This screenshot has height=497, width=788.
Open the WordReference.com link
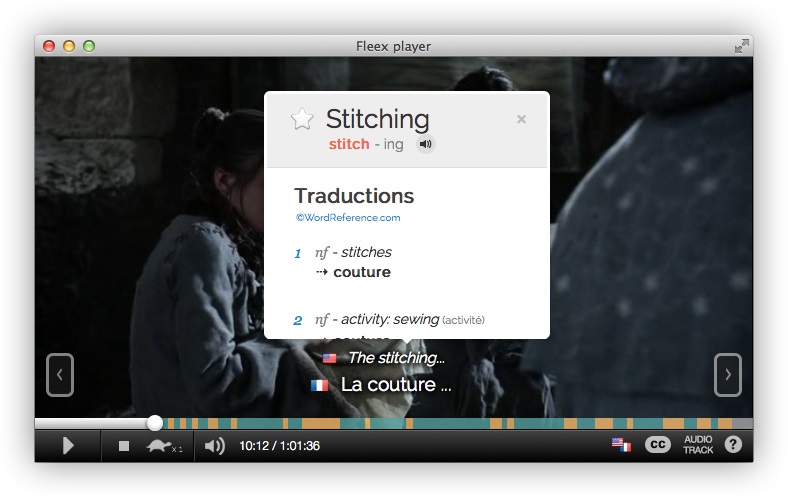coord(348,218)
